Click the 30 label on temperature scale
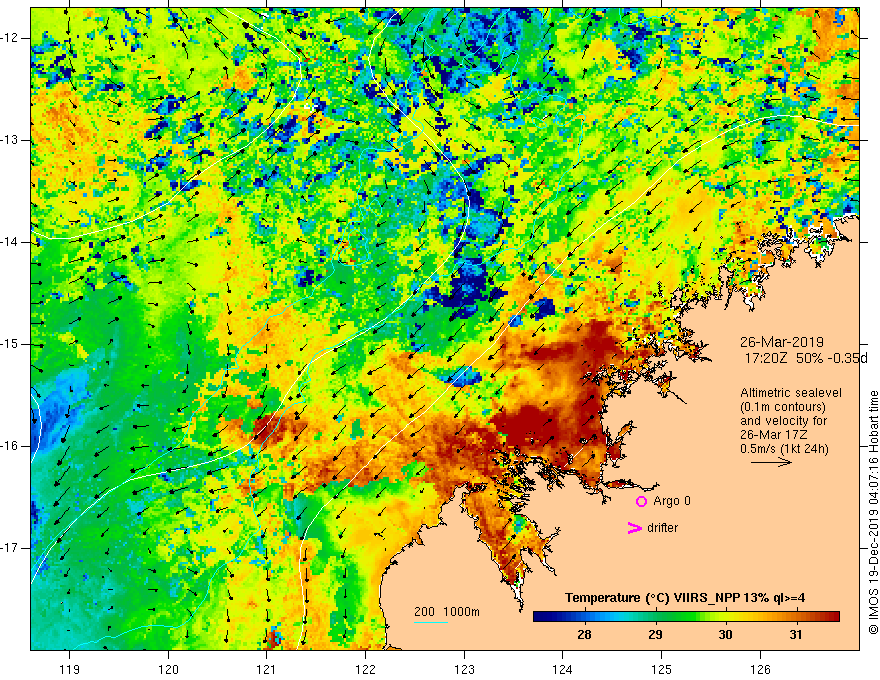 pos(725,635)
